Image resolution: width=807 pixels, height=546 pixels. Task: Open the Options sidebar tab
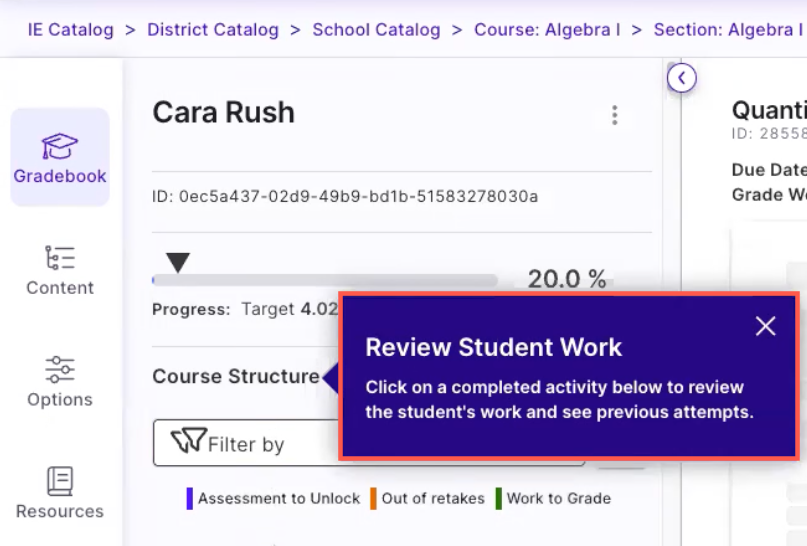coord(60,382)
